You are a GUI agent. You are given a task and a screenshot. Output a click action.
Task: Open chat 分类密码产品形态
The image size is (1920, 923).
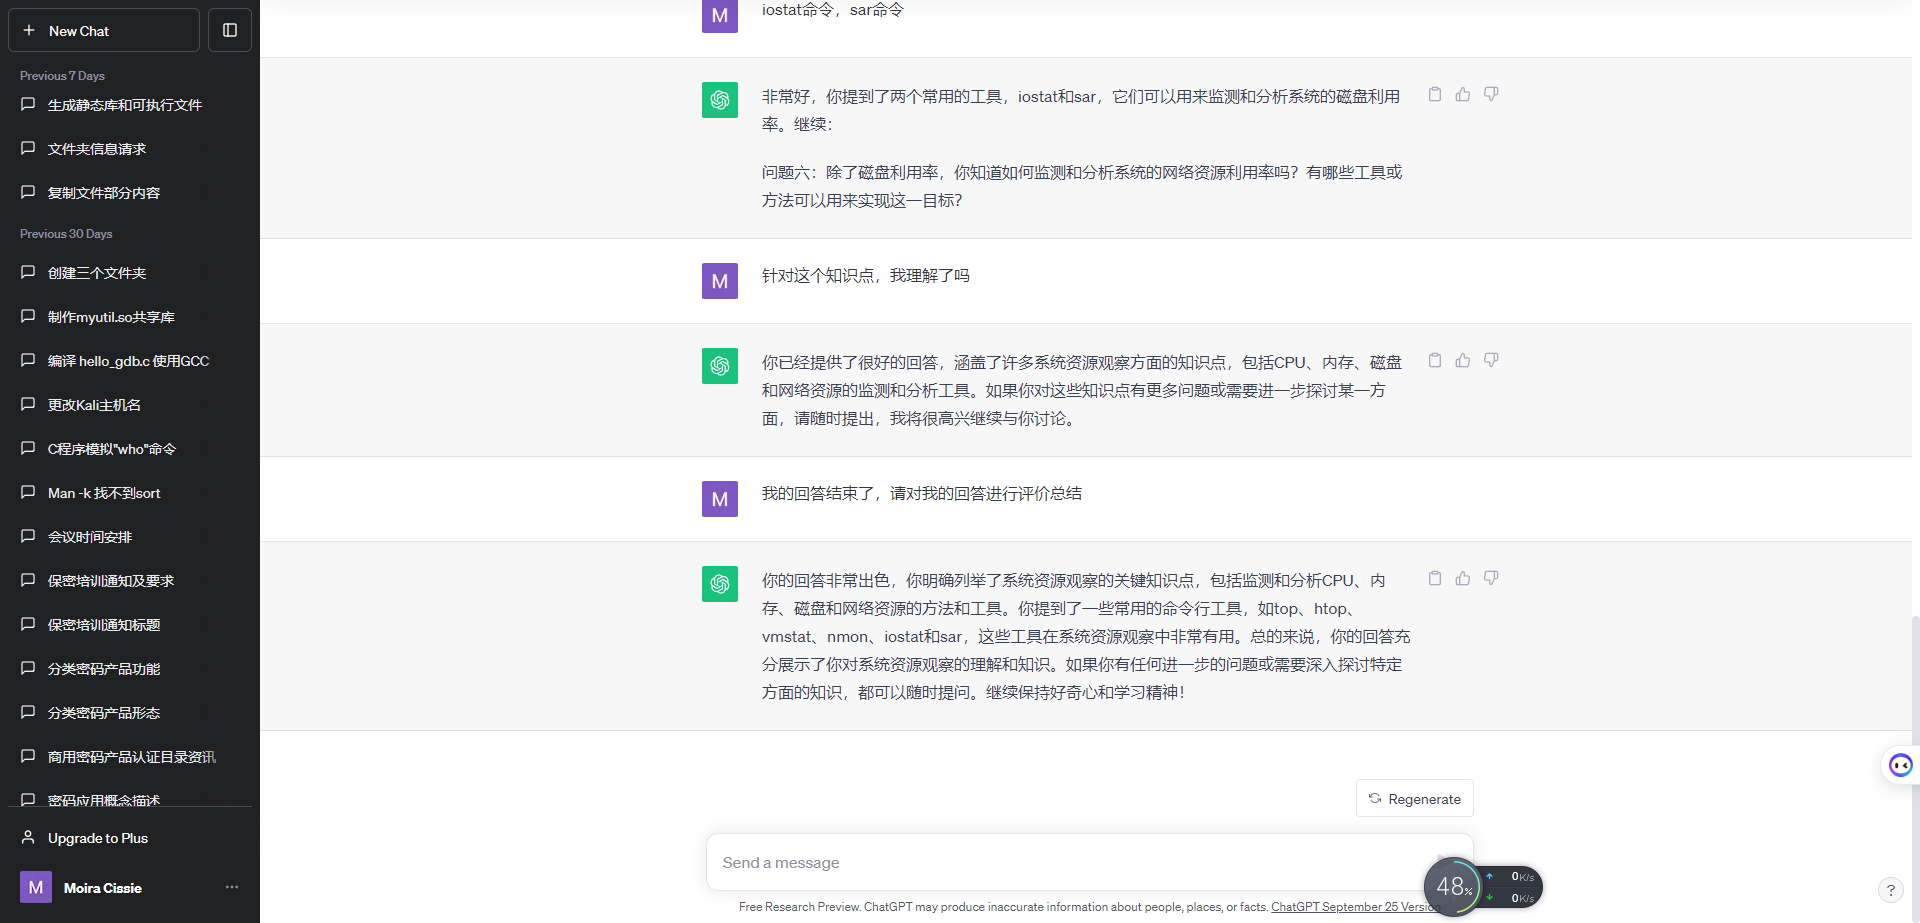130,713
